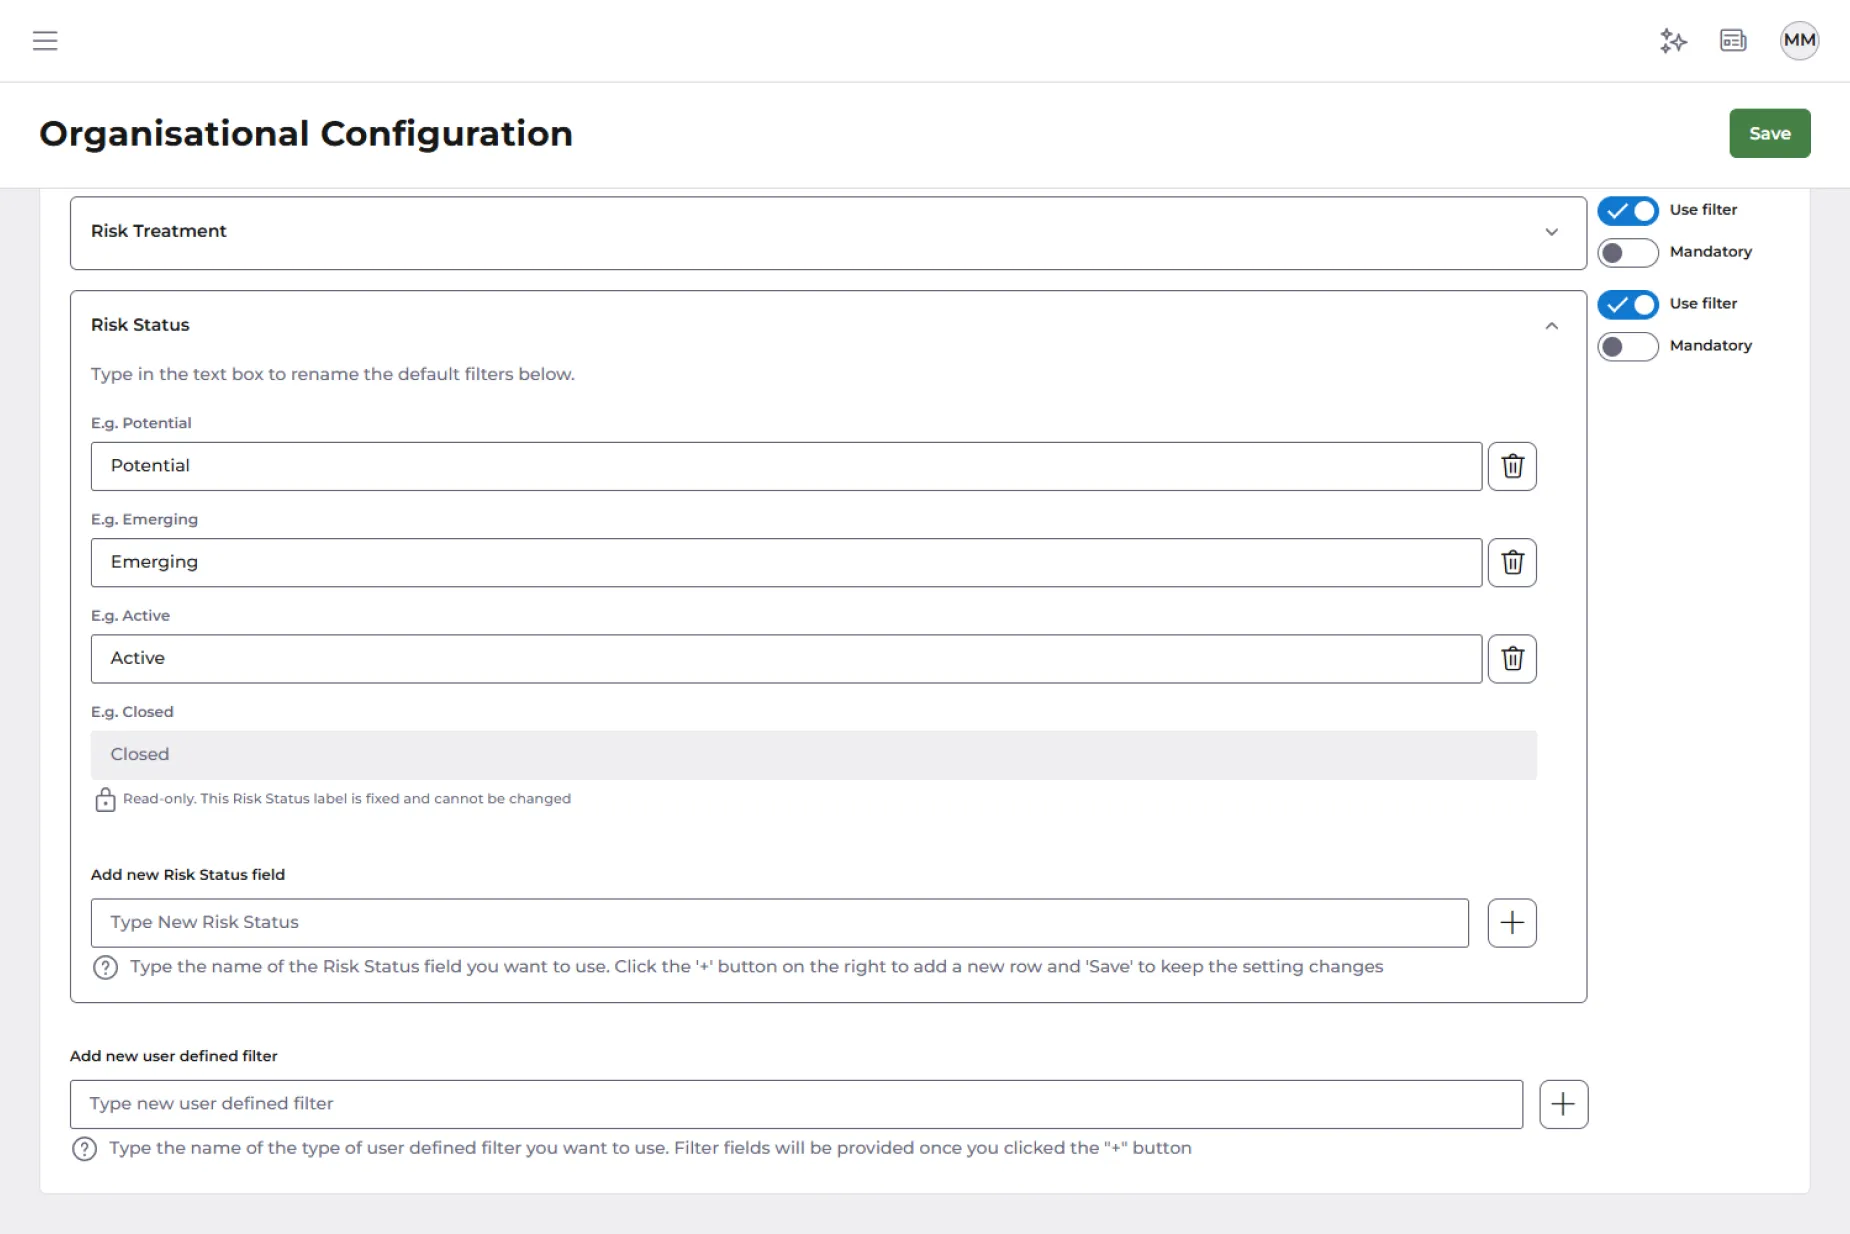1850x1234 pixels.
Task: Click plus to add user defined filter
Action: tap(1563, 1104)
